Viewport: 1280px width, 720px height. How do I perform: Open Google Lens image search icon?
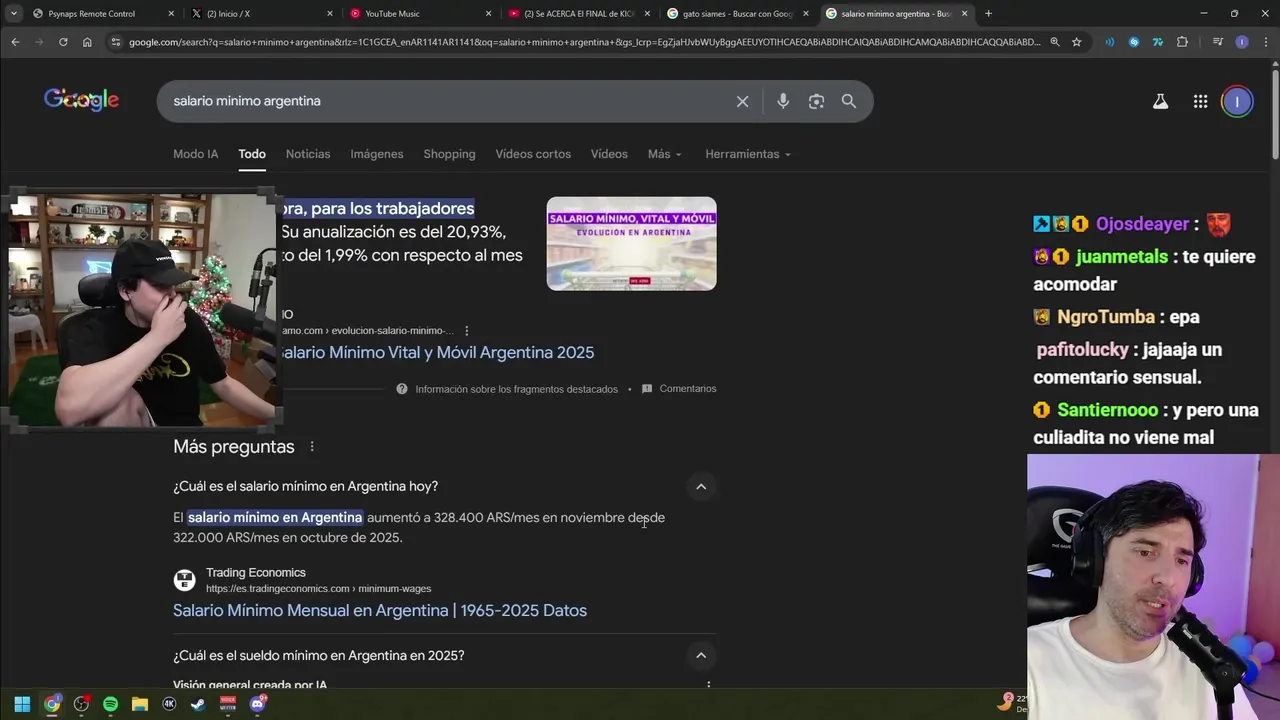pyautogui.click(x=817, y=101)
